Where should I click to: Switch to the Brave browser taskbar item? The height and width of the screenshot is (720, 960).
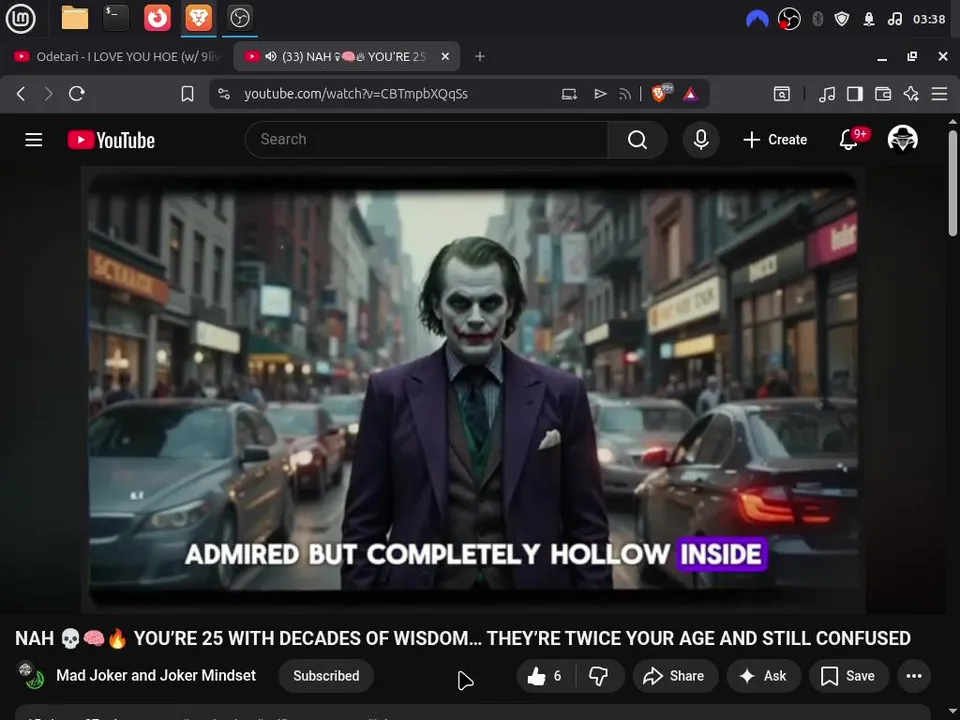click(x=198, y=18)
